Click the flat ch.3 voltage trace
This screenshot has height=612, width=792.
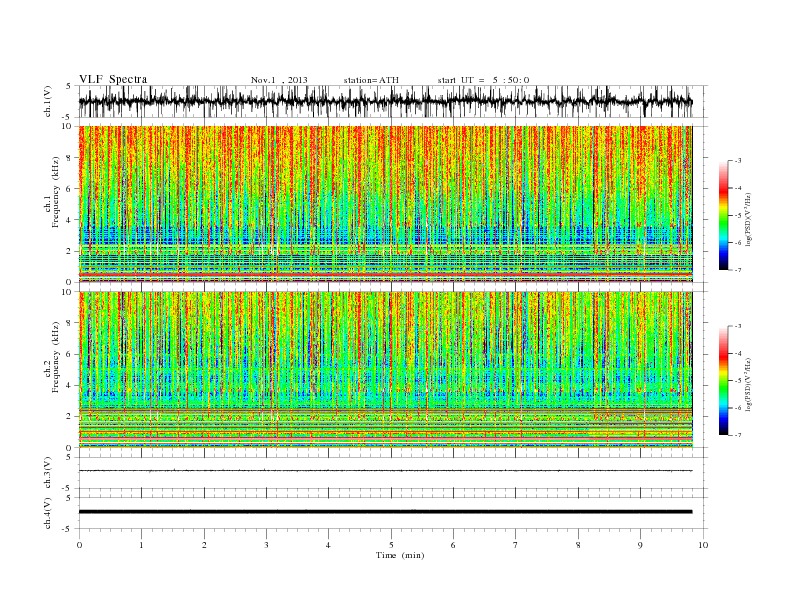385,471
